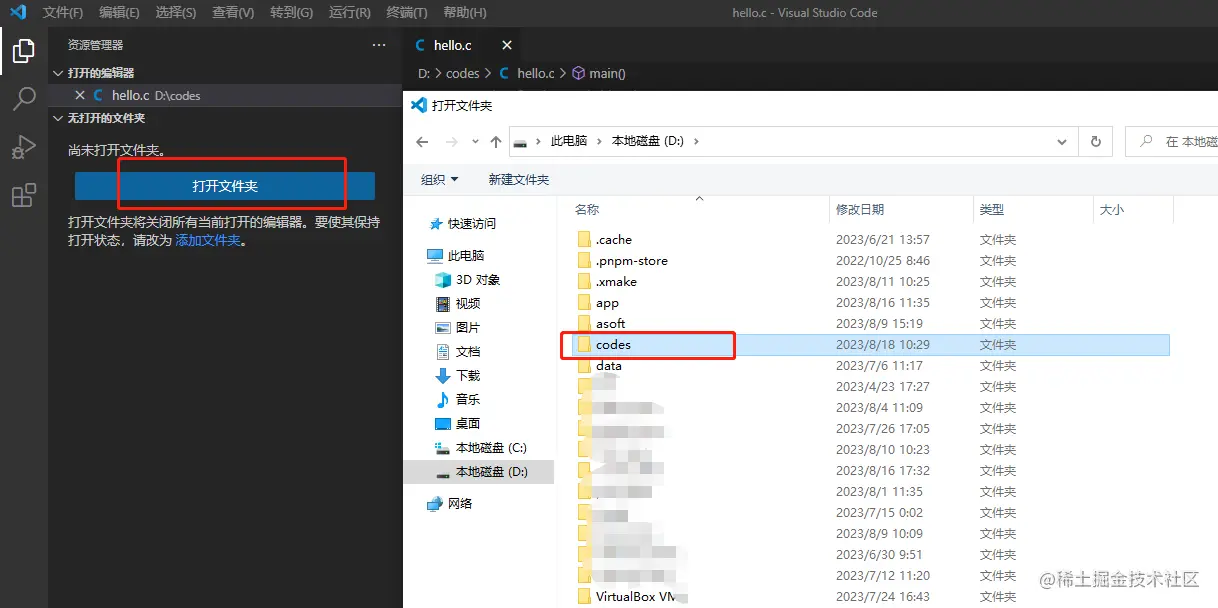Click 新建文件夹 in dialog toolbar
The width and height of the screenshot is (1218, 608).
[519, 179]
